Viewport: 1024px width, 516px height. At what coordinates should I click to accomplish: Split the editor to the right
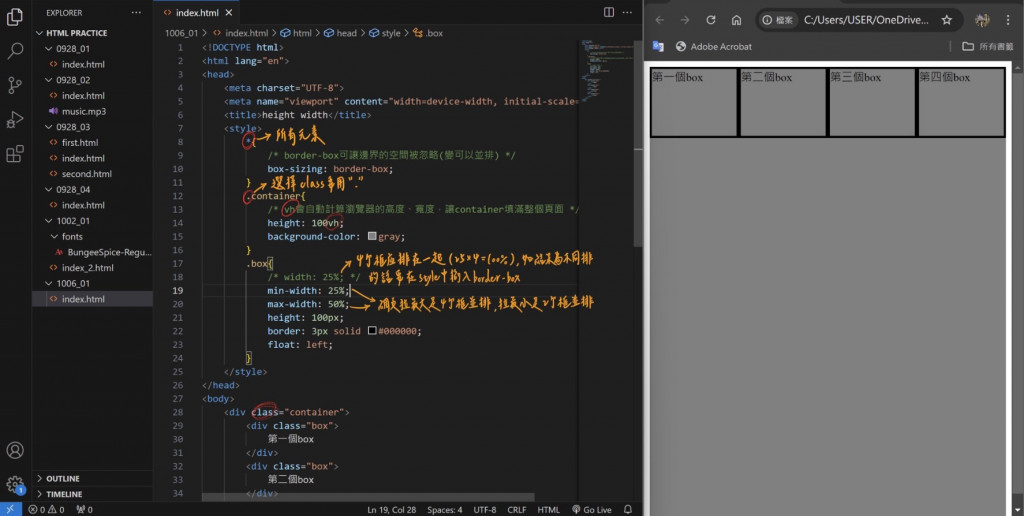coord(609,12)
